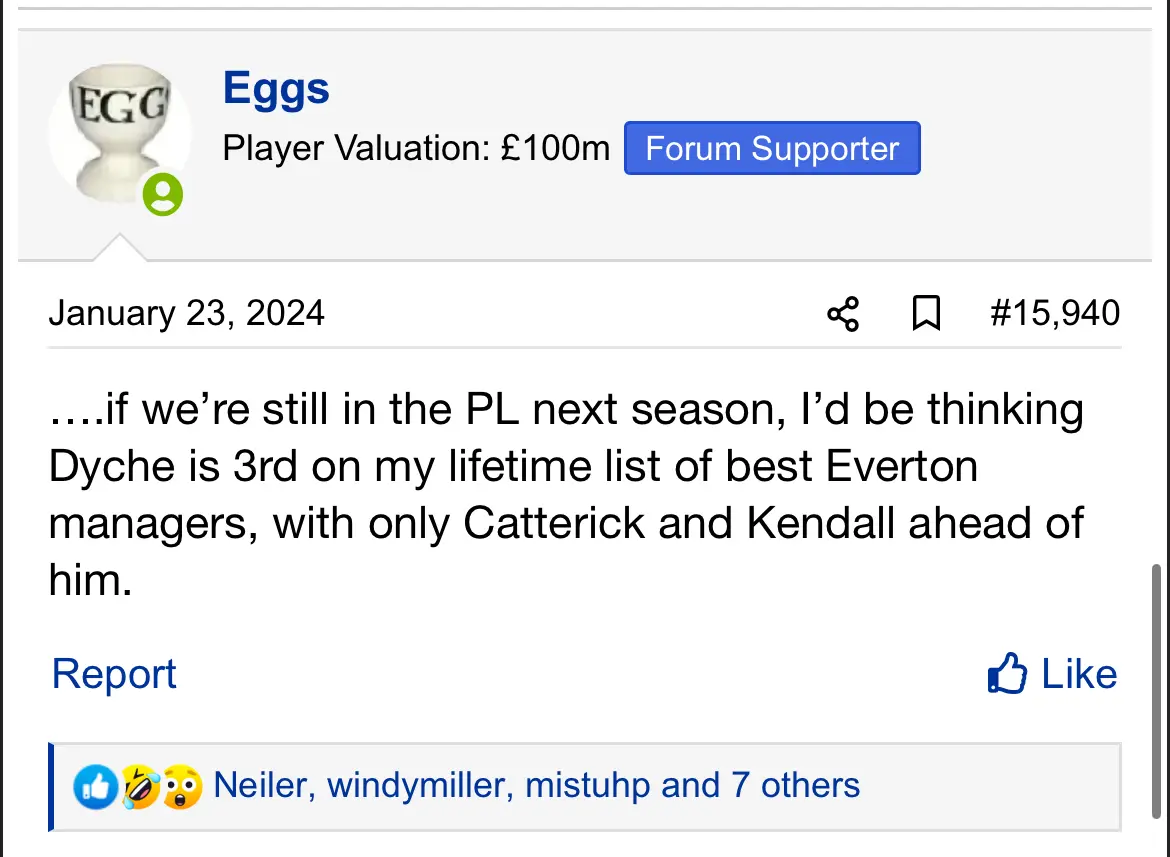1170x857 pixels.
Task: Open the egg cup avatar image
Action: click(x=118, y=135)
